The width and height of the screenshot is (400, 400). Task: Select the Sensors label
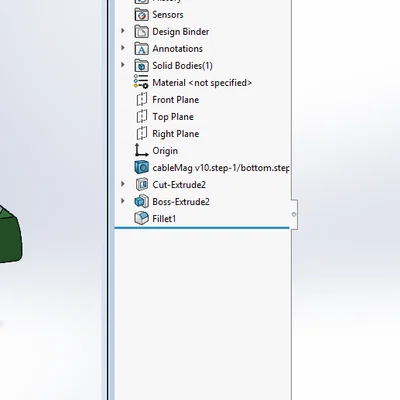click(x=168, y=15)
